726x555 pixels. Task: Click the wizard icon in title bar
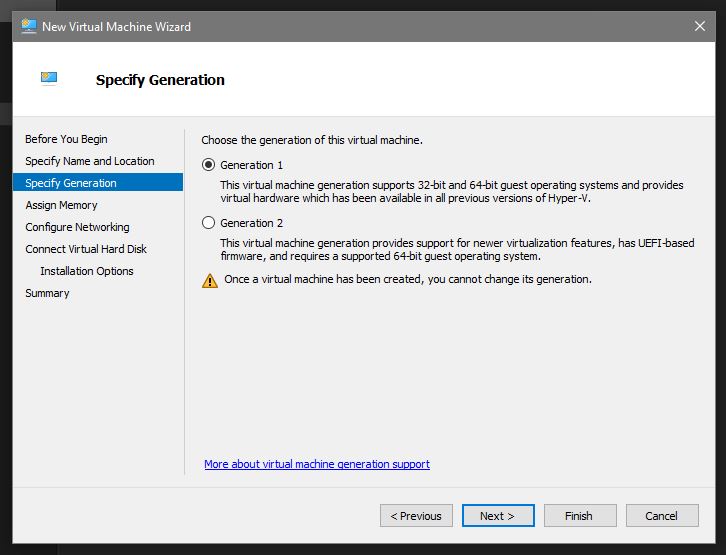pyautogui.click(x=28, y=26)
